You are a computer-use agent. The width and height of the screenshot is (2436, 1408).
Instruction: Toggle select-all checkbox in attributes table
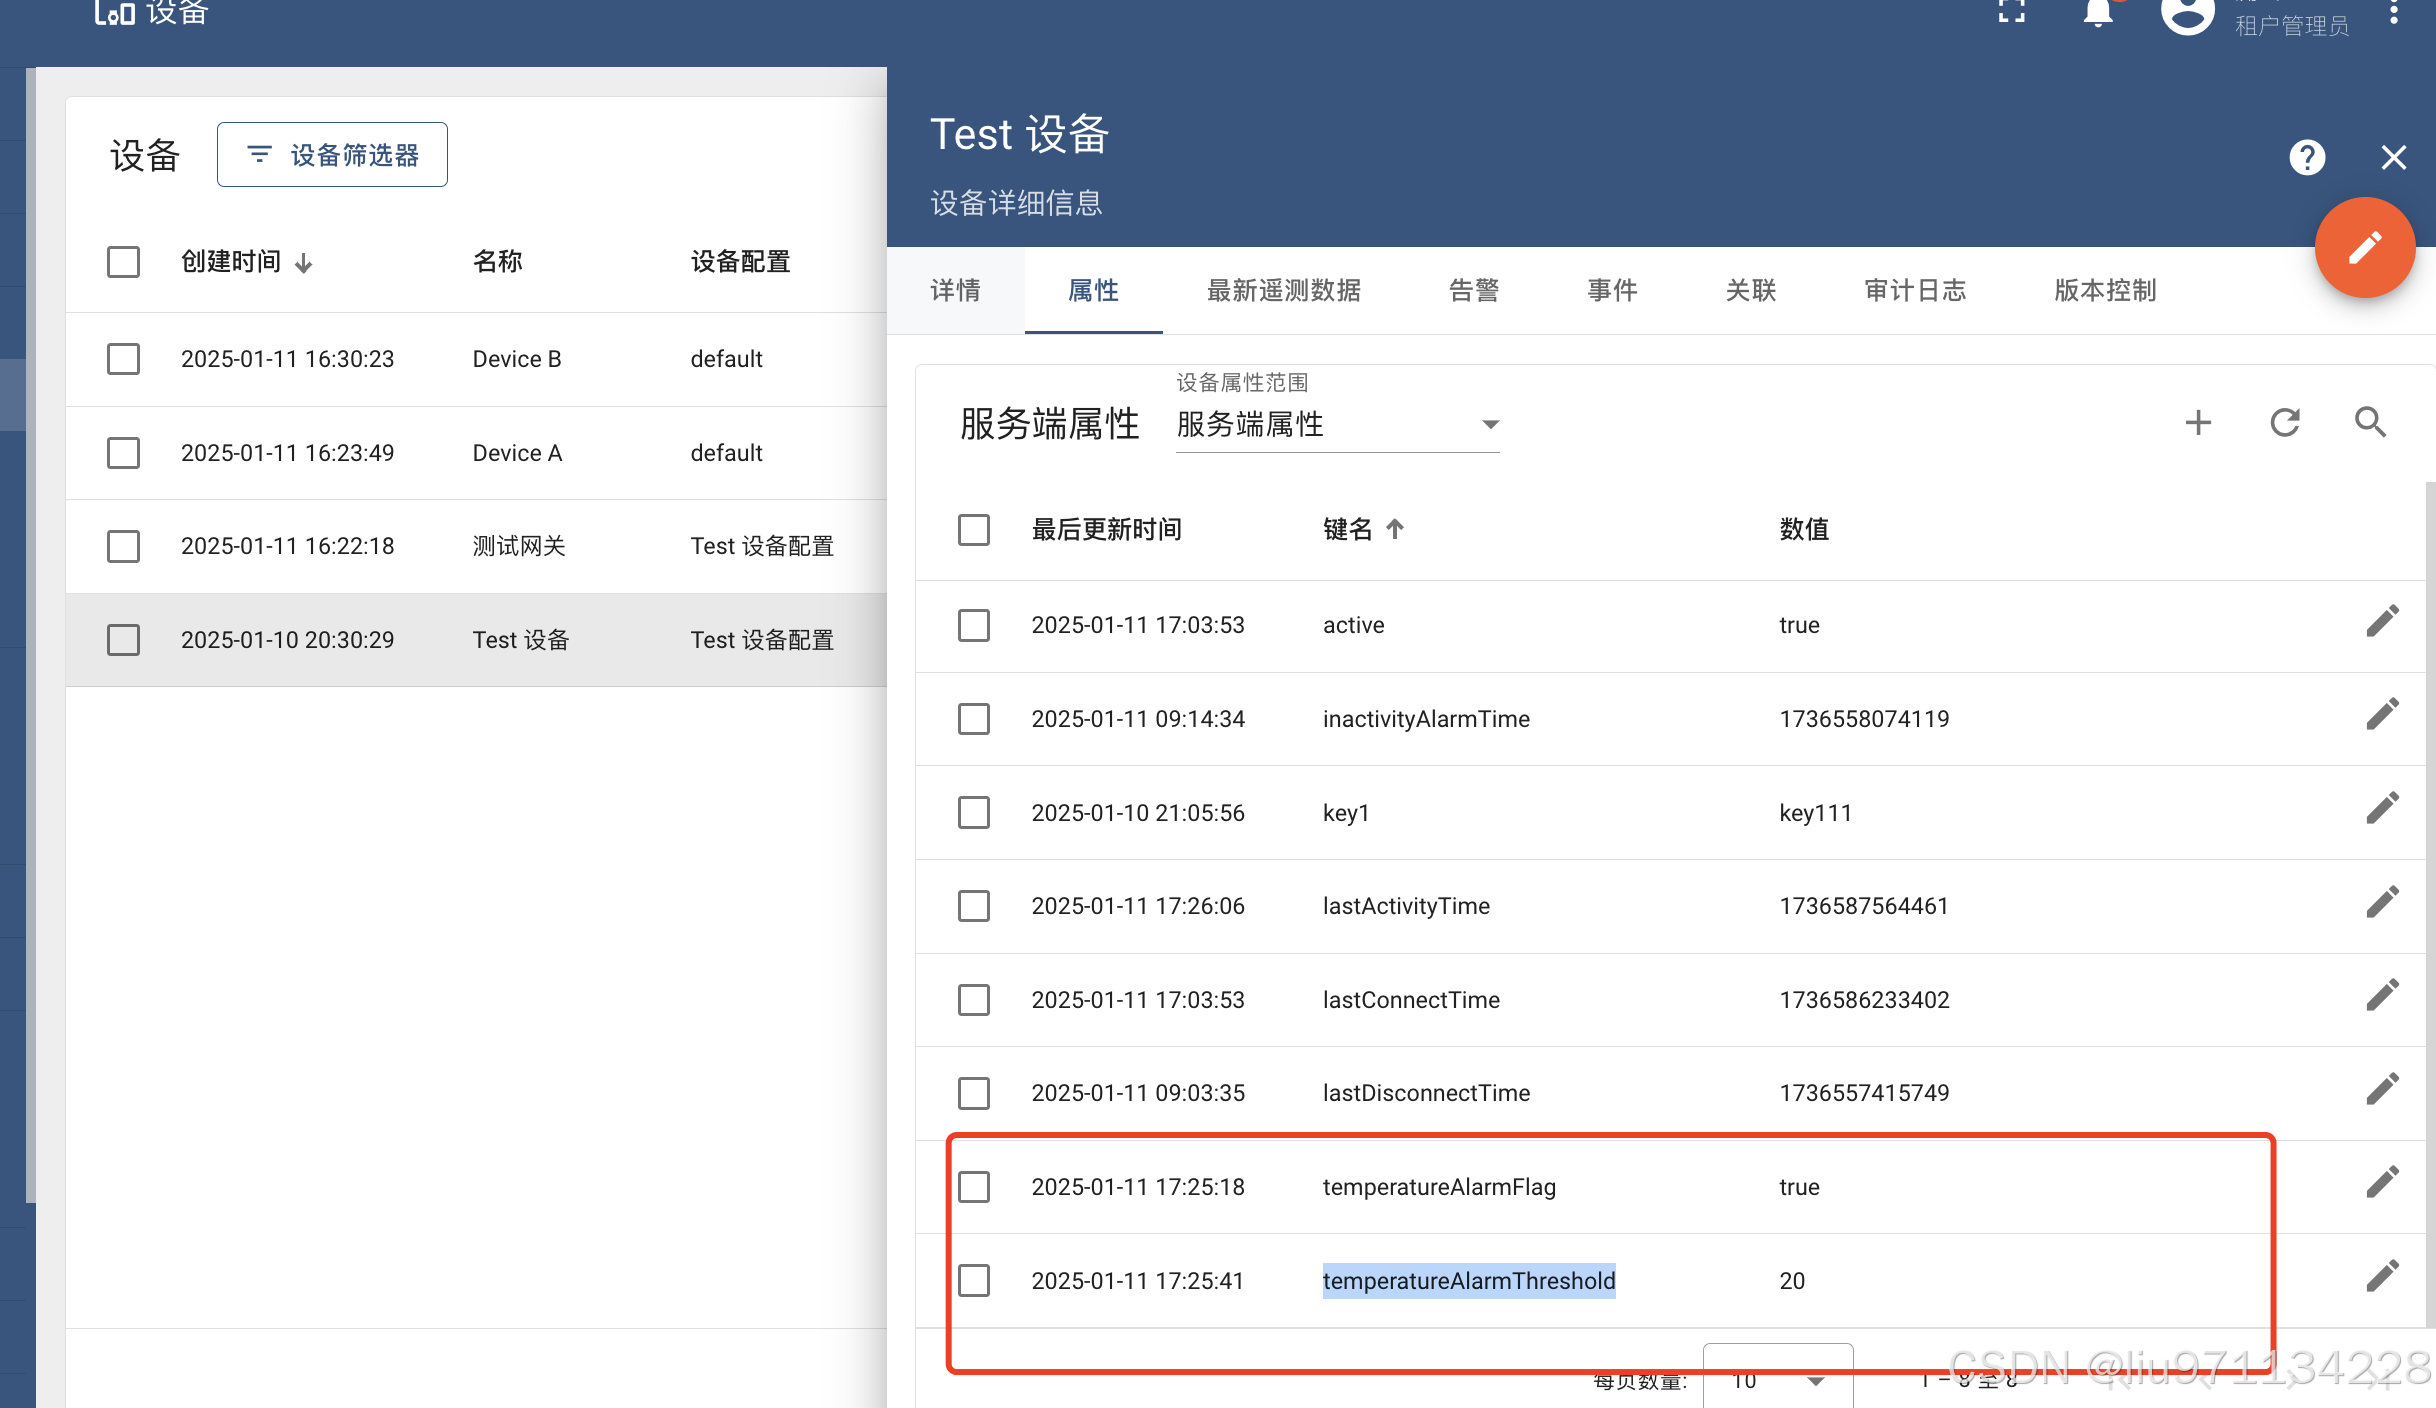click(973, 530)
